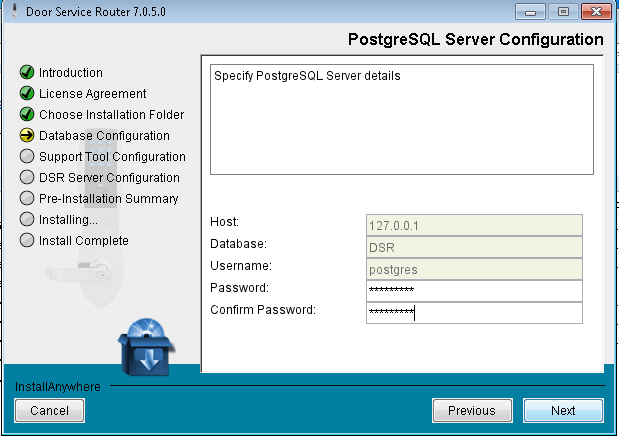The image size is (619, 436).
Task: Click the Host: label
Action: 224,222
